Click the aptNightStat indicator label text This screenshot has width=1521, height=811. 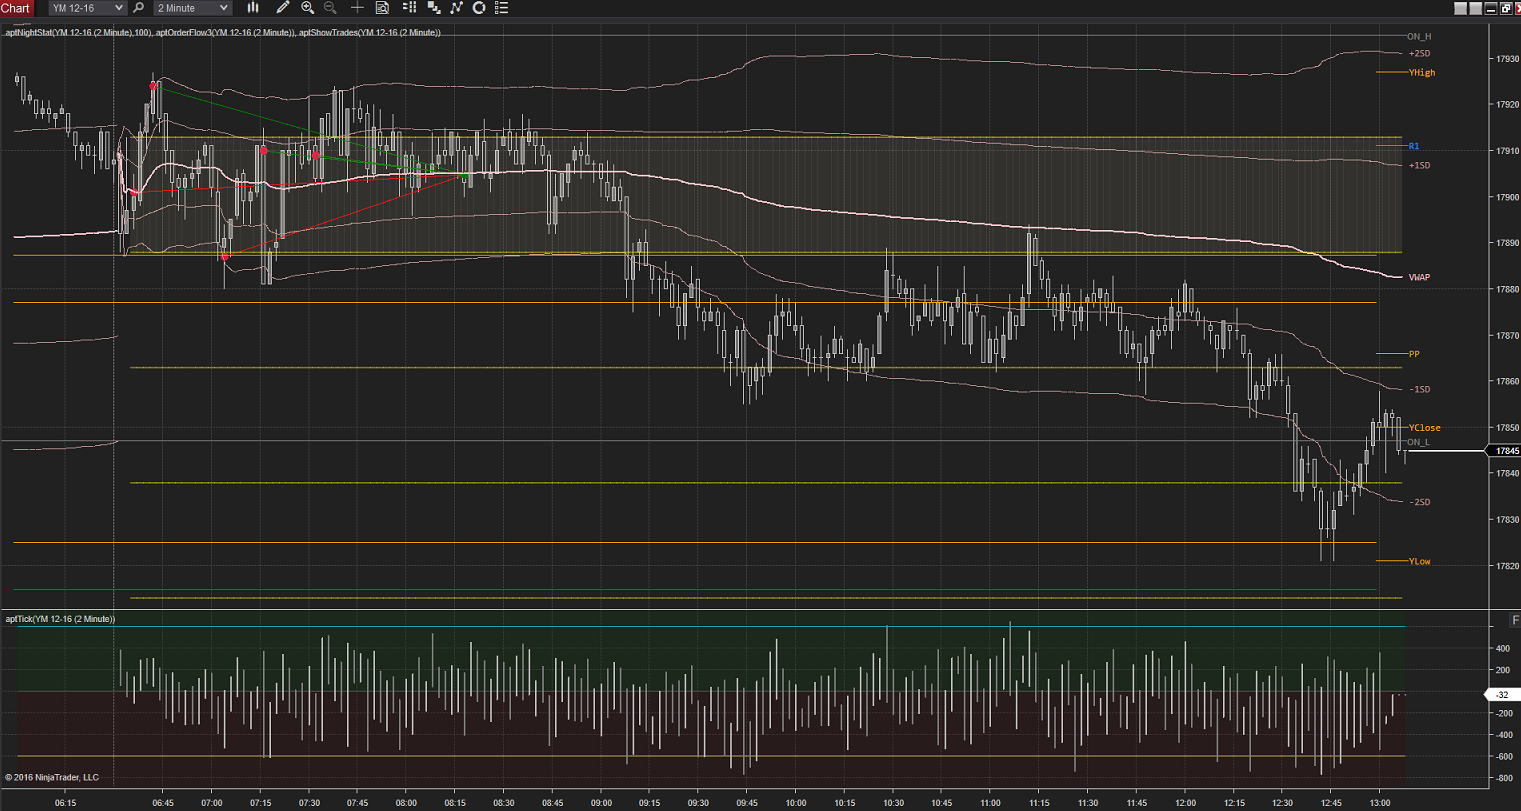(x=78, y=33)
